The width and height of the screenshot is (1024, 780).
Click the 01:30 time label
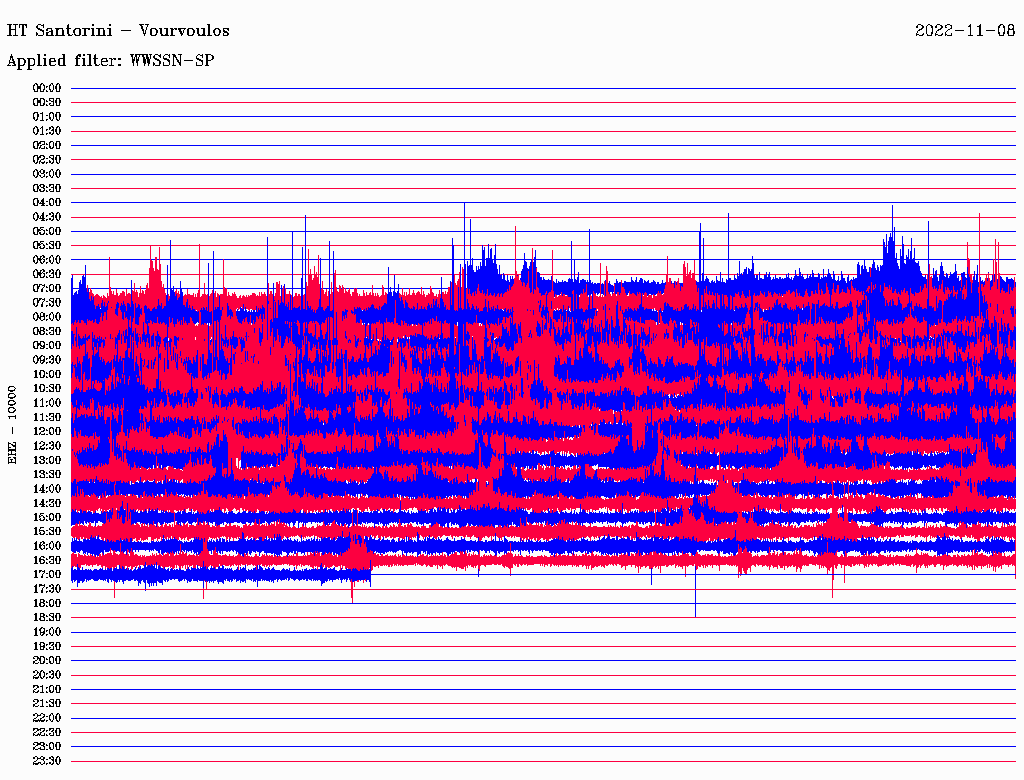tap(47, 131)
